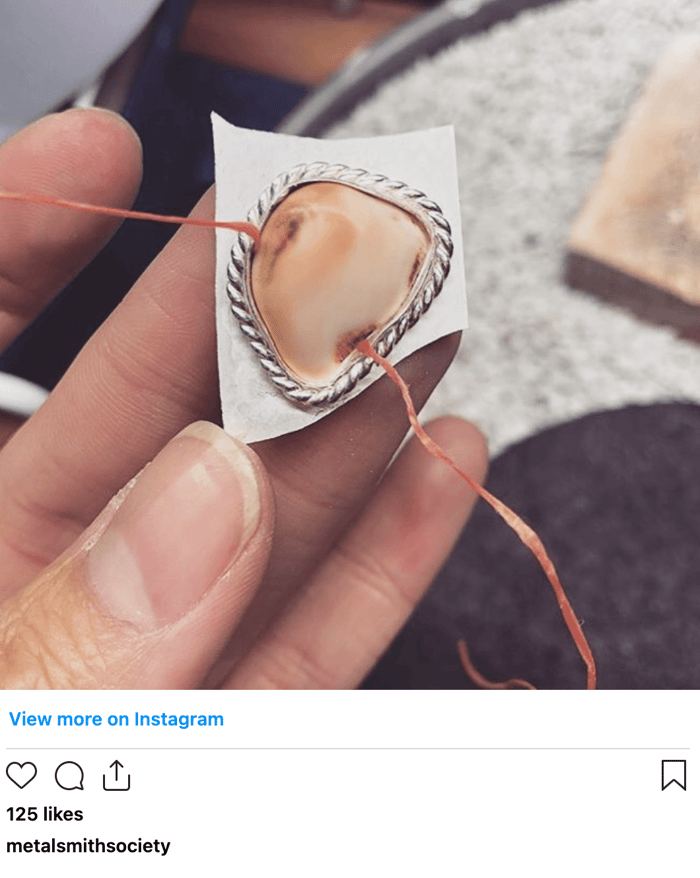Open the metalsmithsociety profile
Image resolution: width=700 pixels, height=878 pixels.
pos(88,846)
